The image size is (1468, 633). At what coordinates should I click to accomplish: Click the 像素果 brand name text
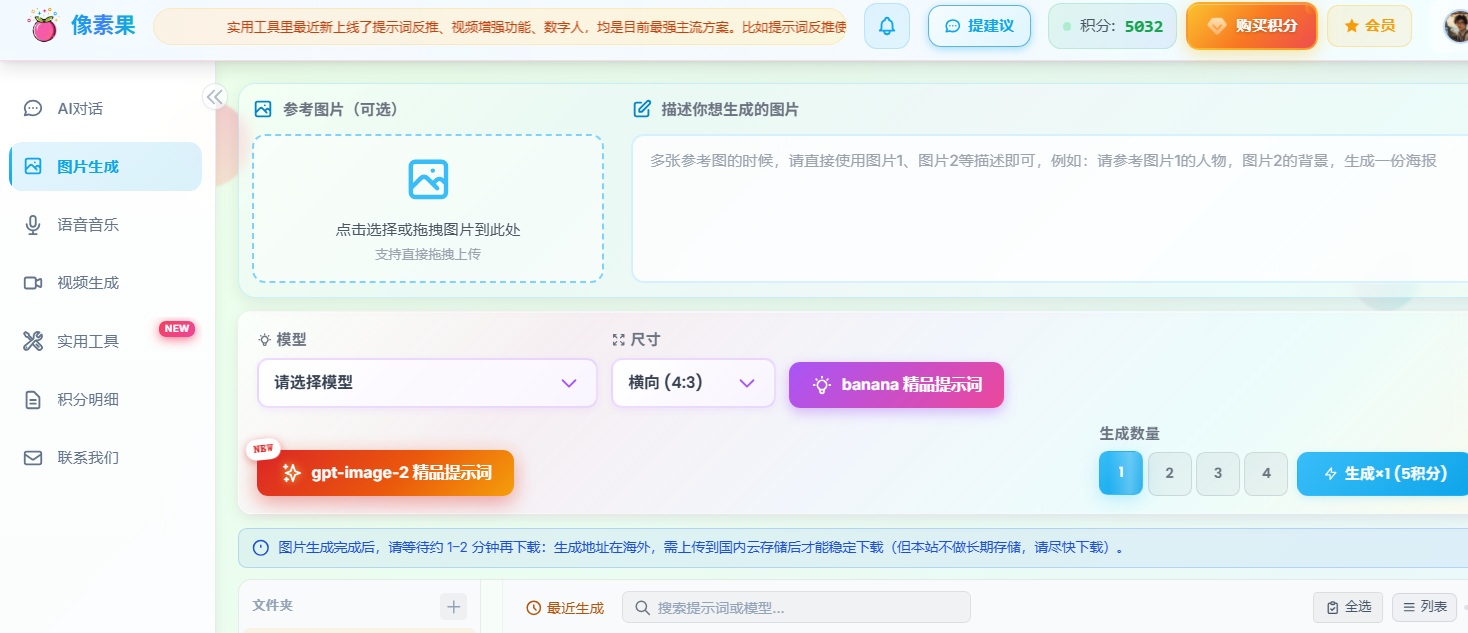103,26
